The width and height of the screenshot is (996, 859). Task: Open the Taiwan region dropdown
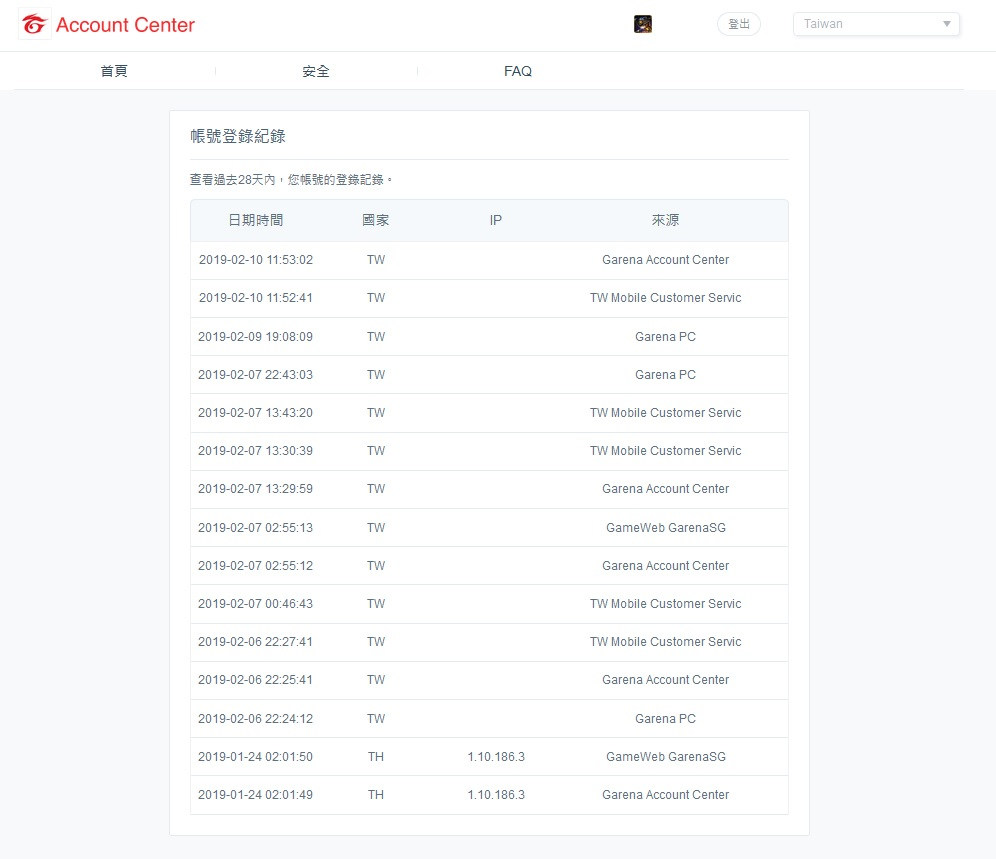875,24
